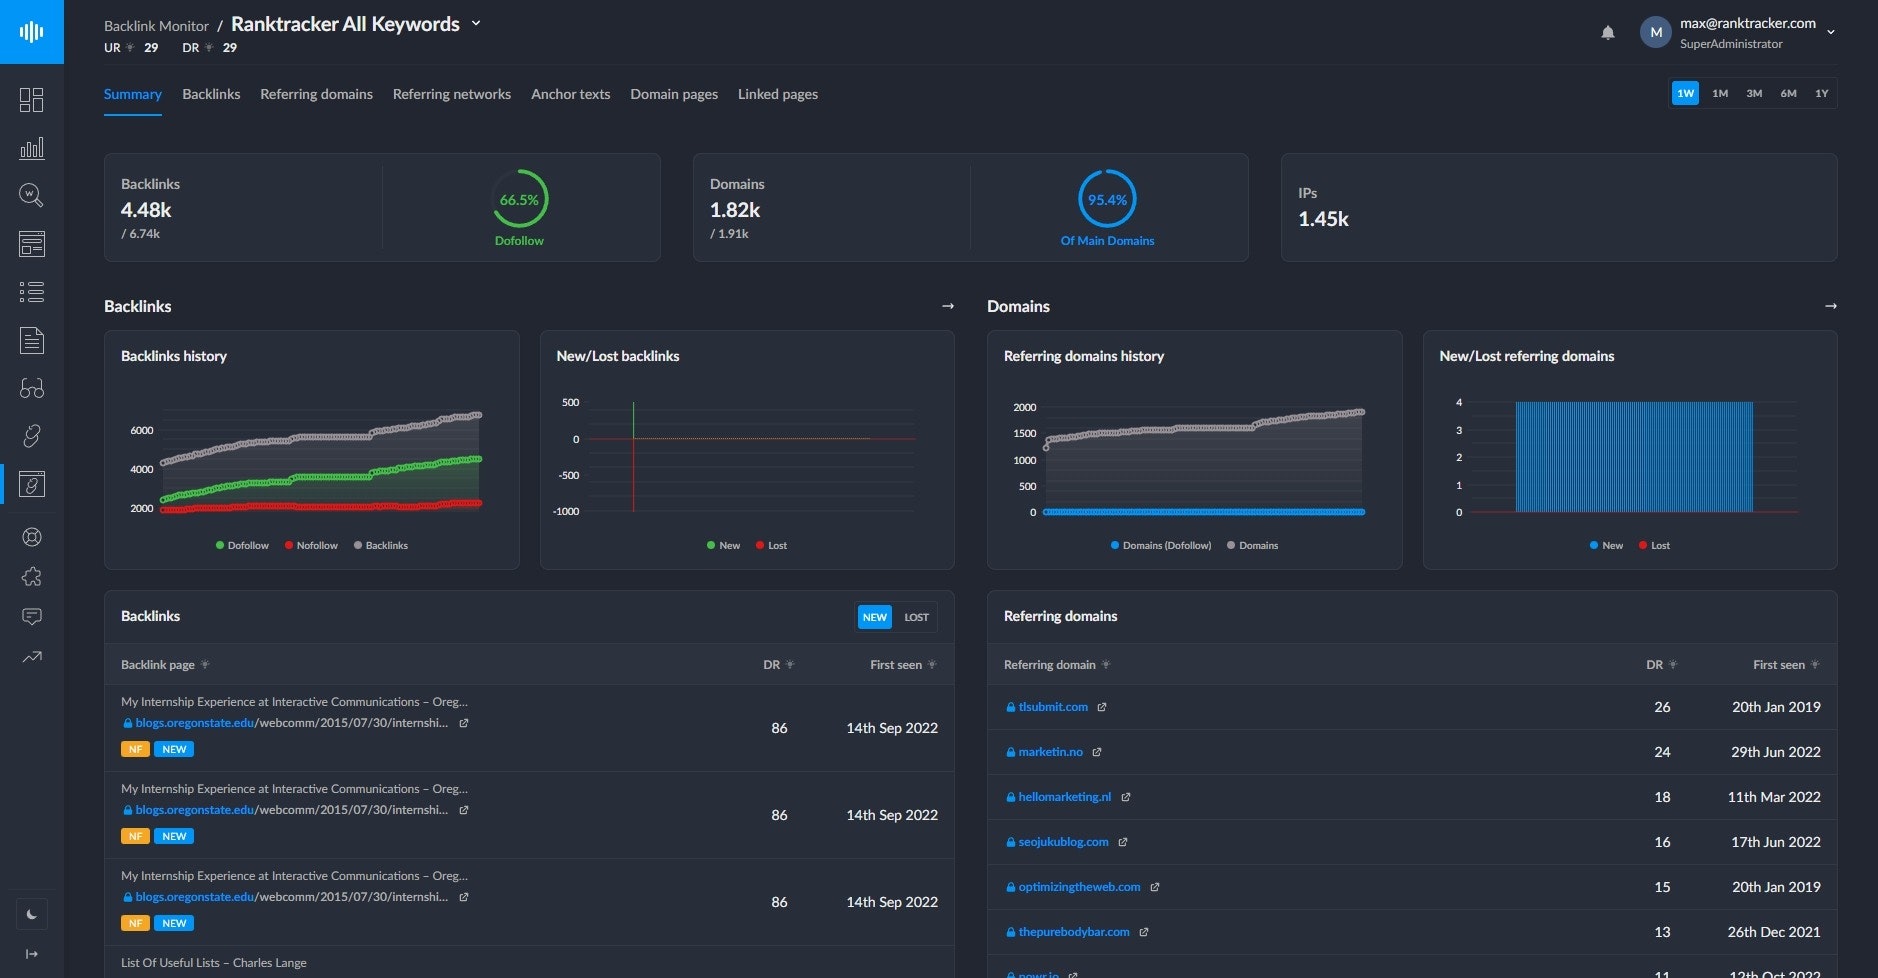Select the 1Y time range
Screen dimensions: 1878x978
point(1822,93)
